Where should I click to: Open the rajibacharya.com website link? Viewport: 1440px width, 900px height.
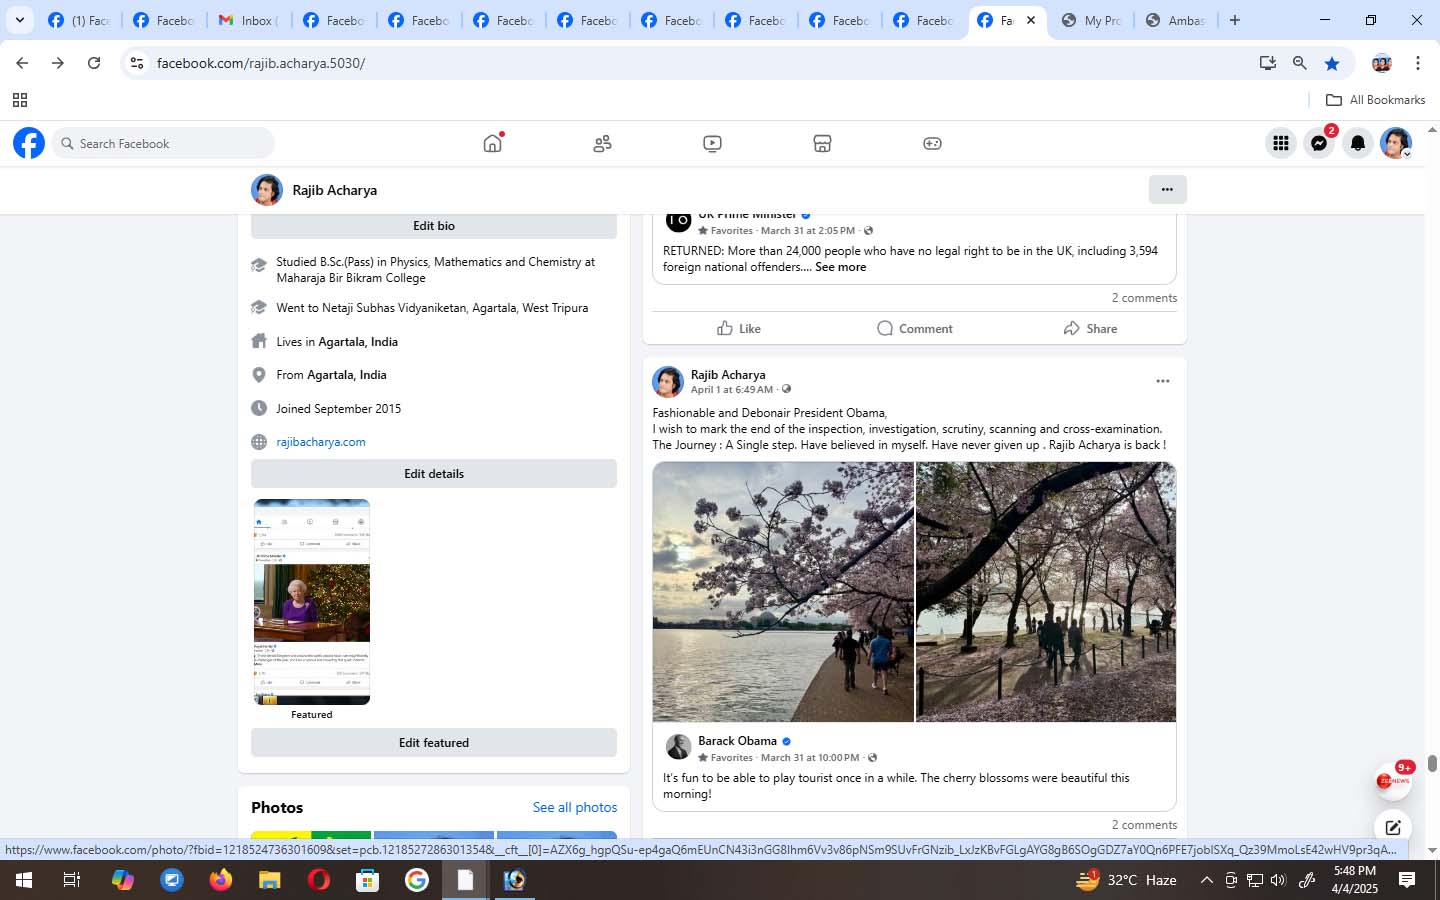[x=321, y=441]
